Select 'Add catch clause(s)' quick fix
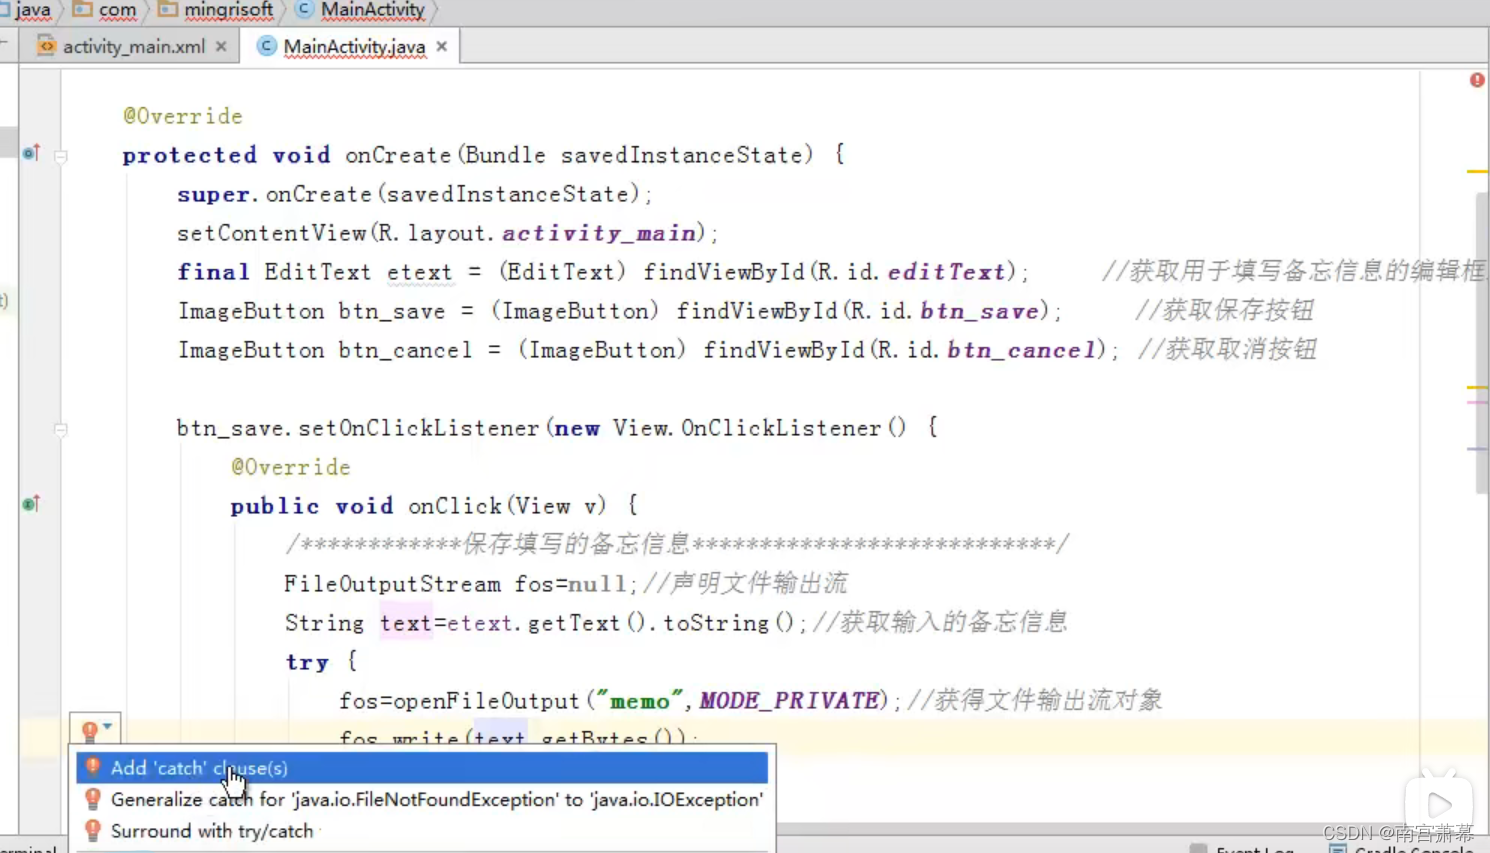Viewport: 1490px width, 853px height. 422,768
